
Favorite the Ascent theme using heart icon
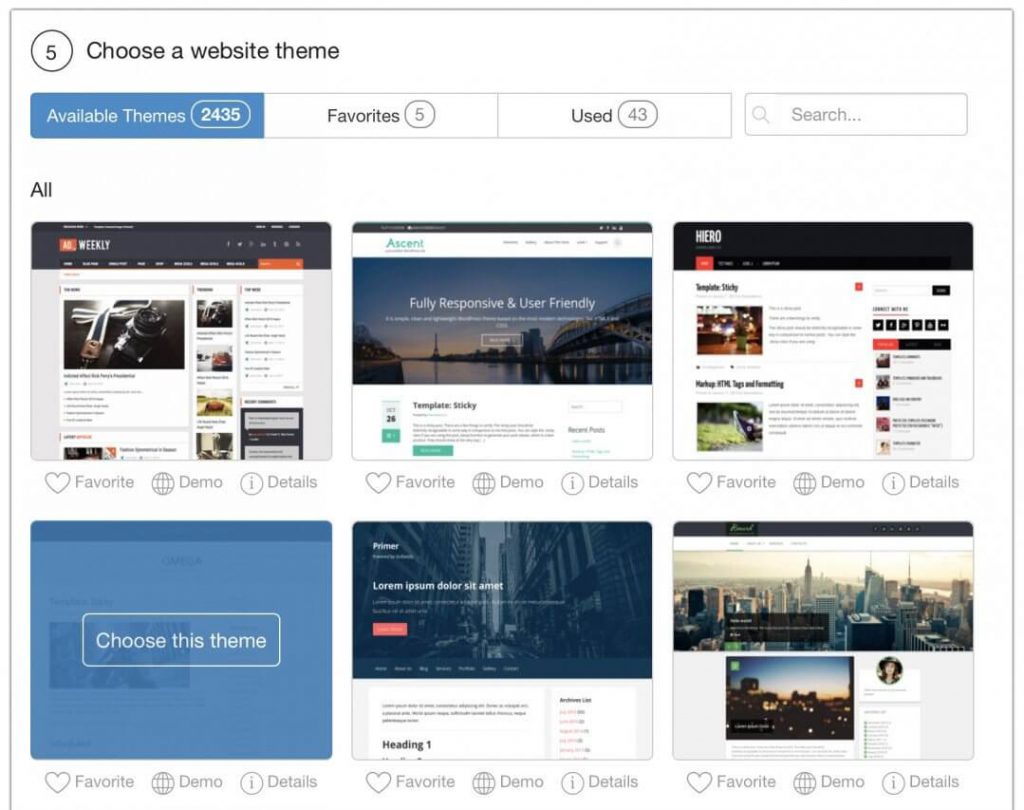click(x=378, y=482)
